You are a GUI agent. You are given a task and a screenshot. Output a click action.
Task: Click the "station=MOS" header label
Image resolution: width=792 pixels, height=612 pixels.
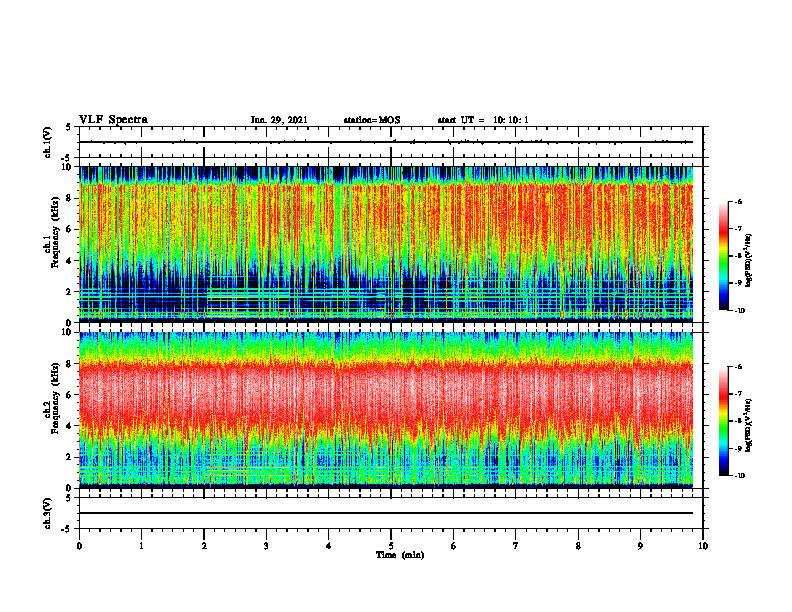tap(372, 120)
